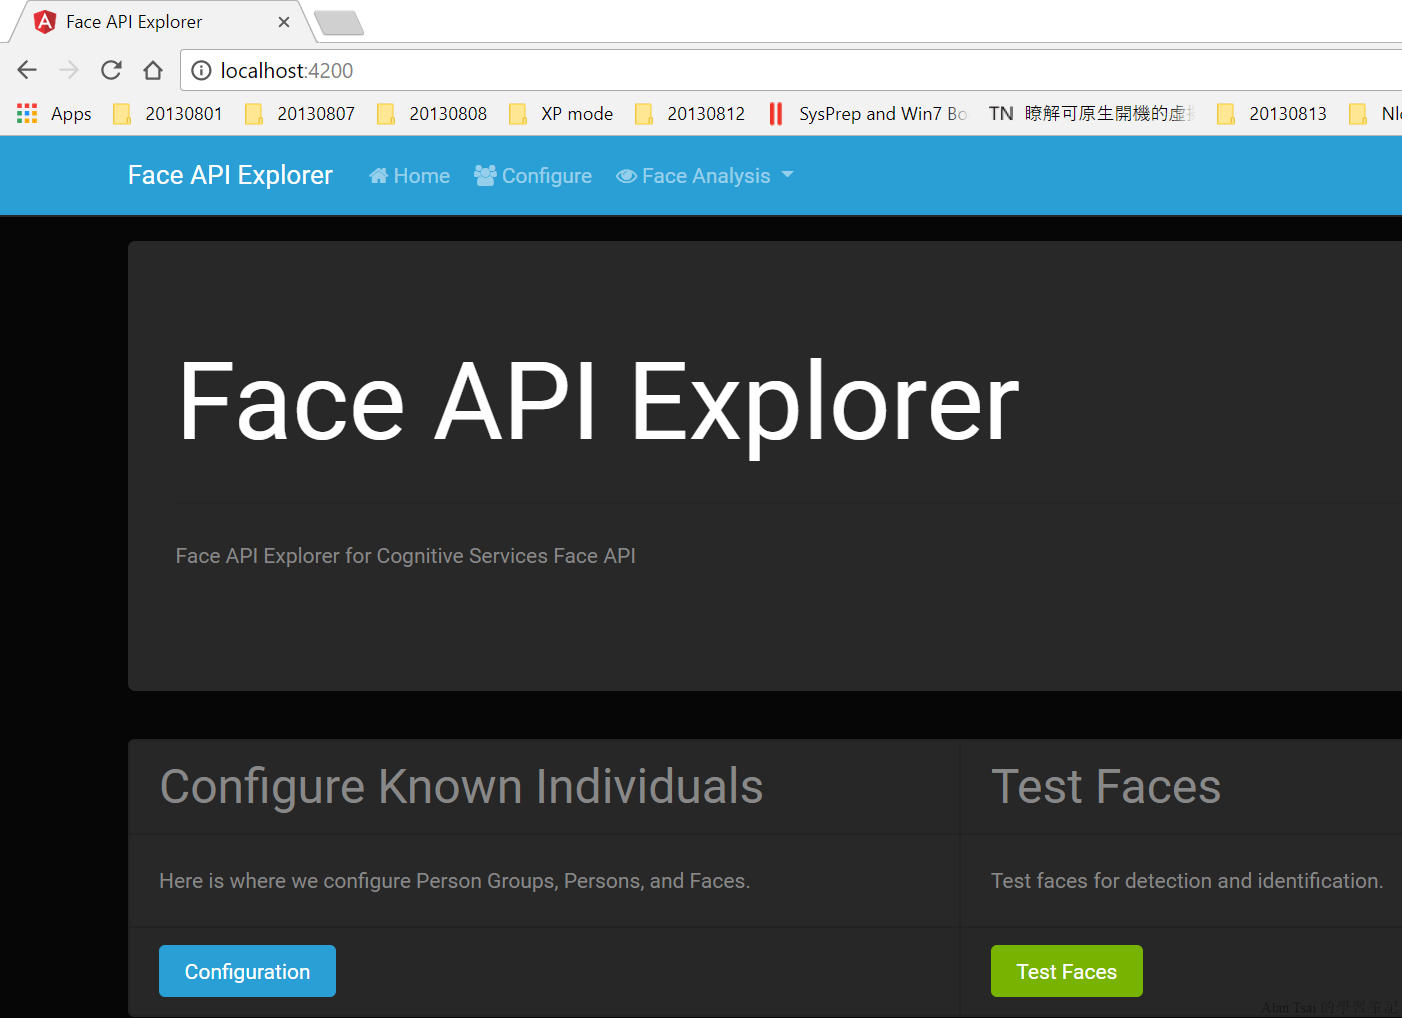
Task: Open Configure in the navbar
Action: [533, 176]
